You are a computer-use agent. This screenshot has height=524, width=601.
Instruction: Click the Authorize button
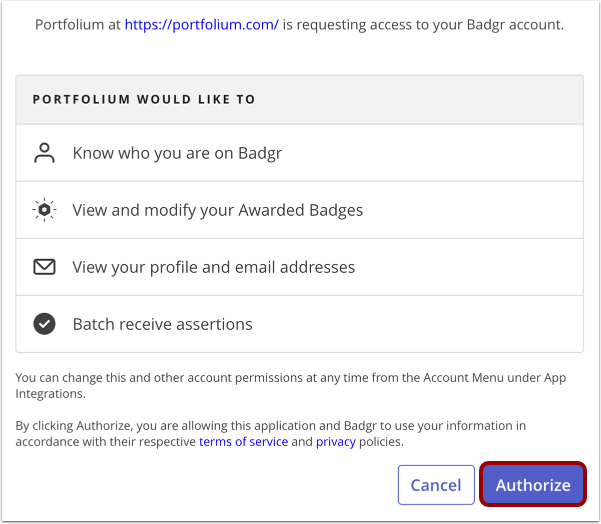[532, 485]
